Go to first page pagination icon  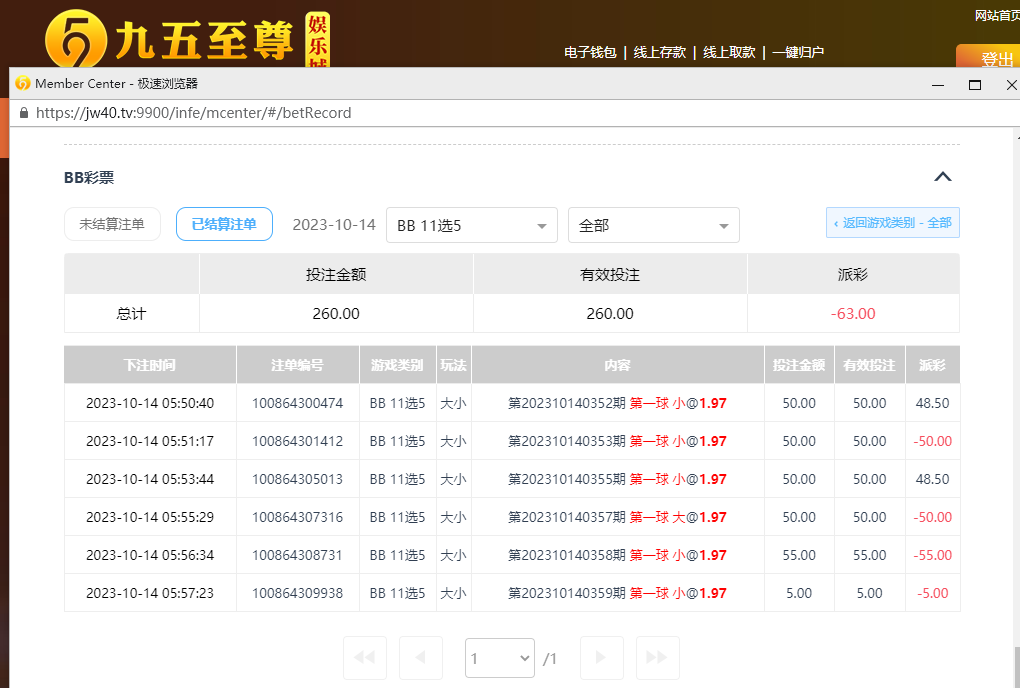[364, 658]
